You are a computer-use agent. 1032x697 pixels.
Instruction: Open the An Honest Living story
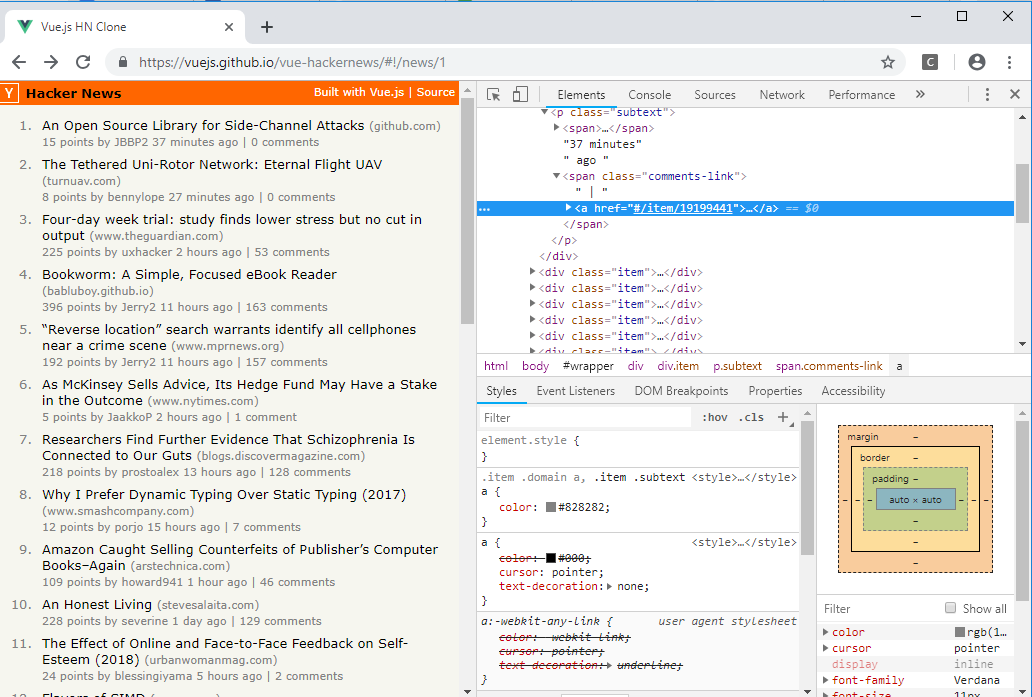(x=97, y=604)
